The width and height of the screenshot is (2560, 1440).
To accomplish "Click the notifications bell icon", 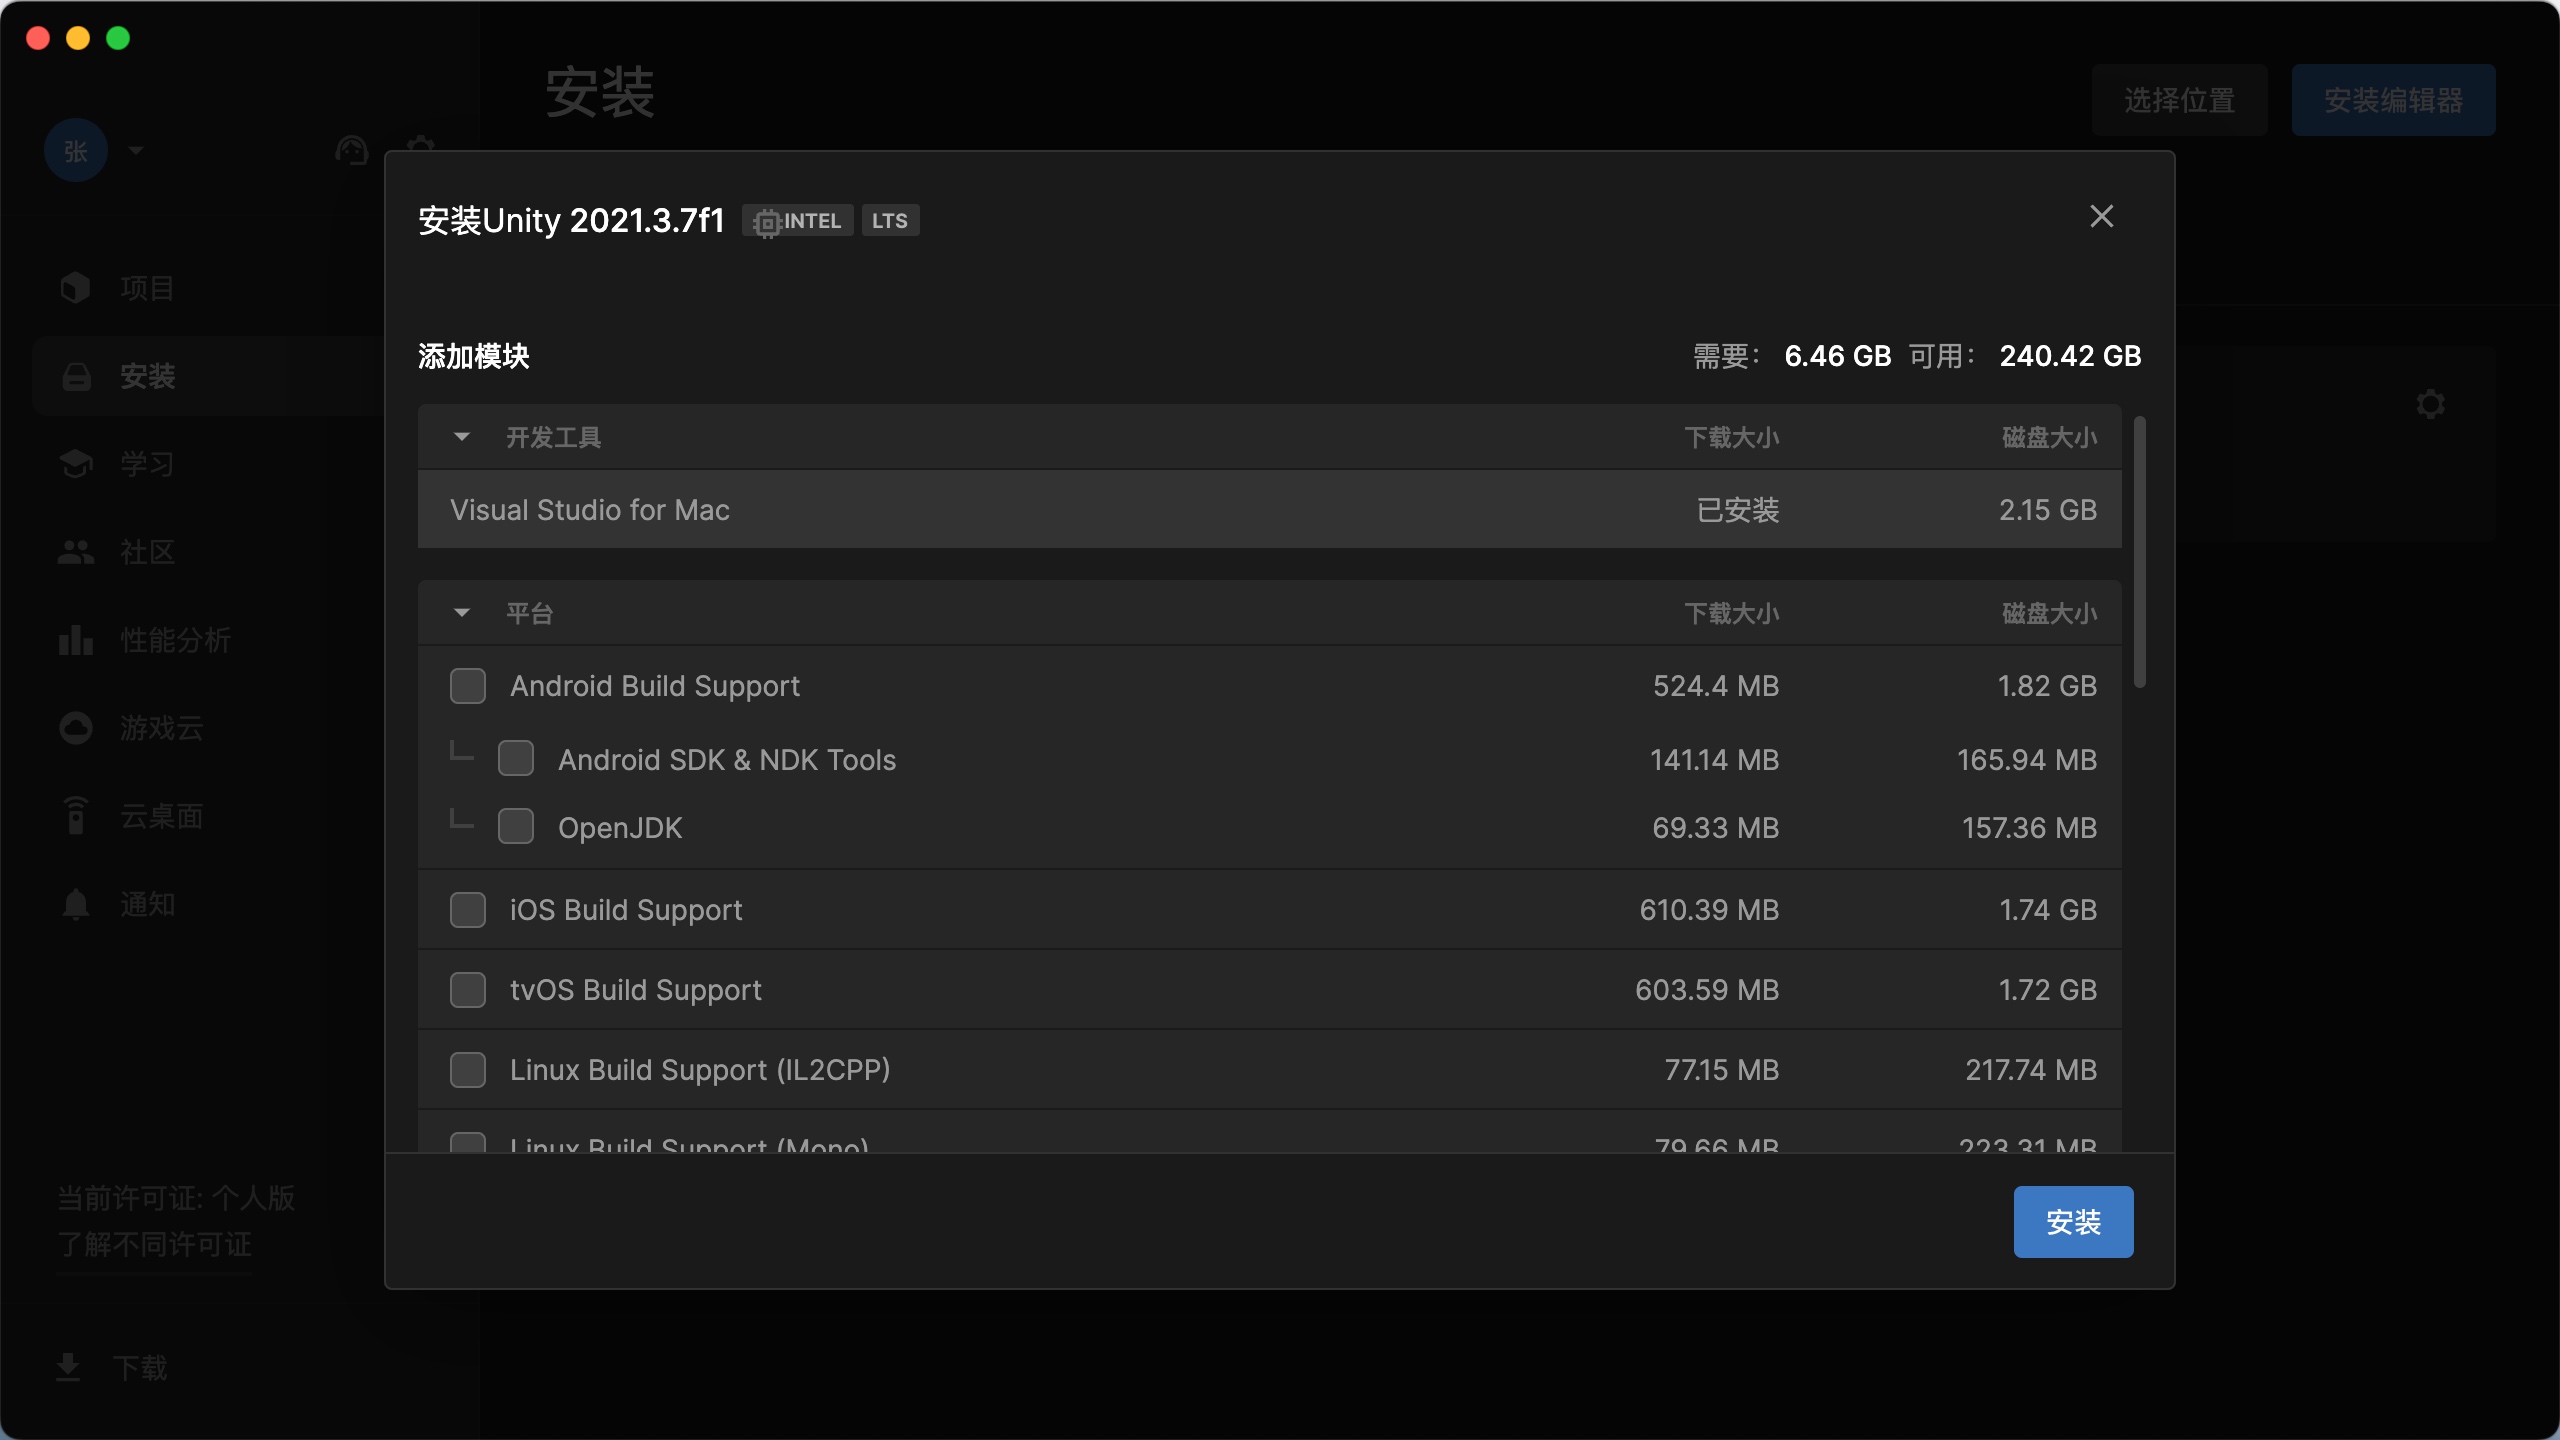I will pos(75,904).
